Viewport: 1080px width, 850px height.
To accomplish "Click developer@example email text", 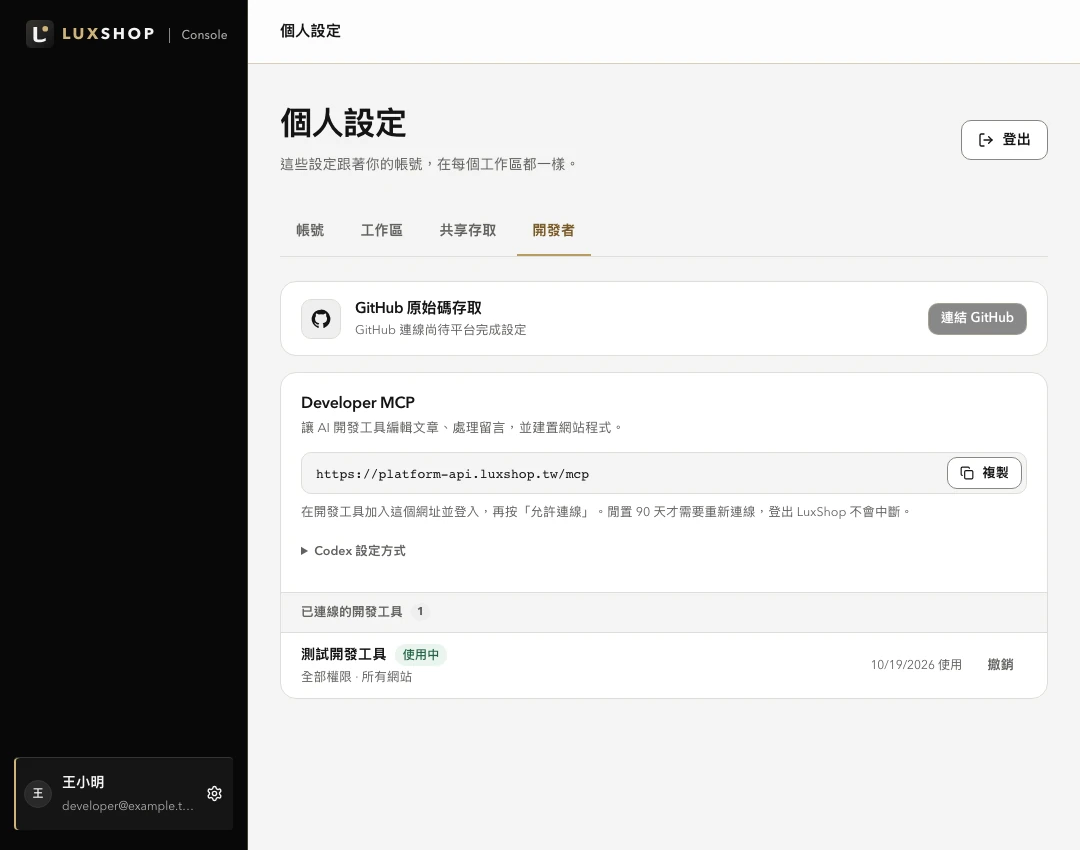I will pos(128,806).
